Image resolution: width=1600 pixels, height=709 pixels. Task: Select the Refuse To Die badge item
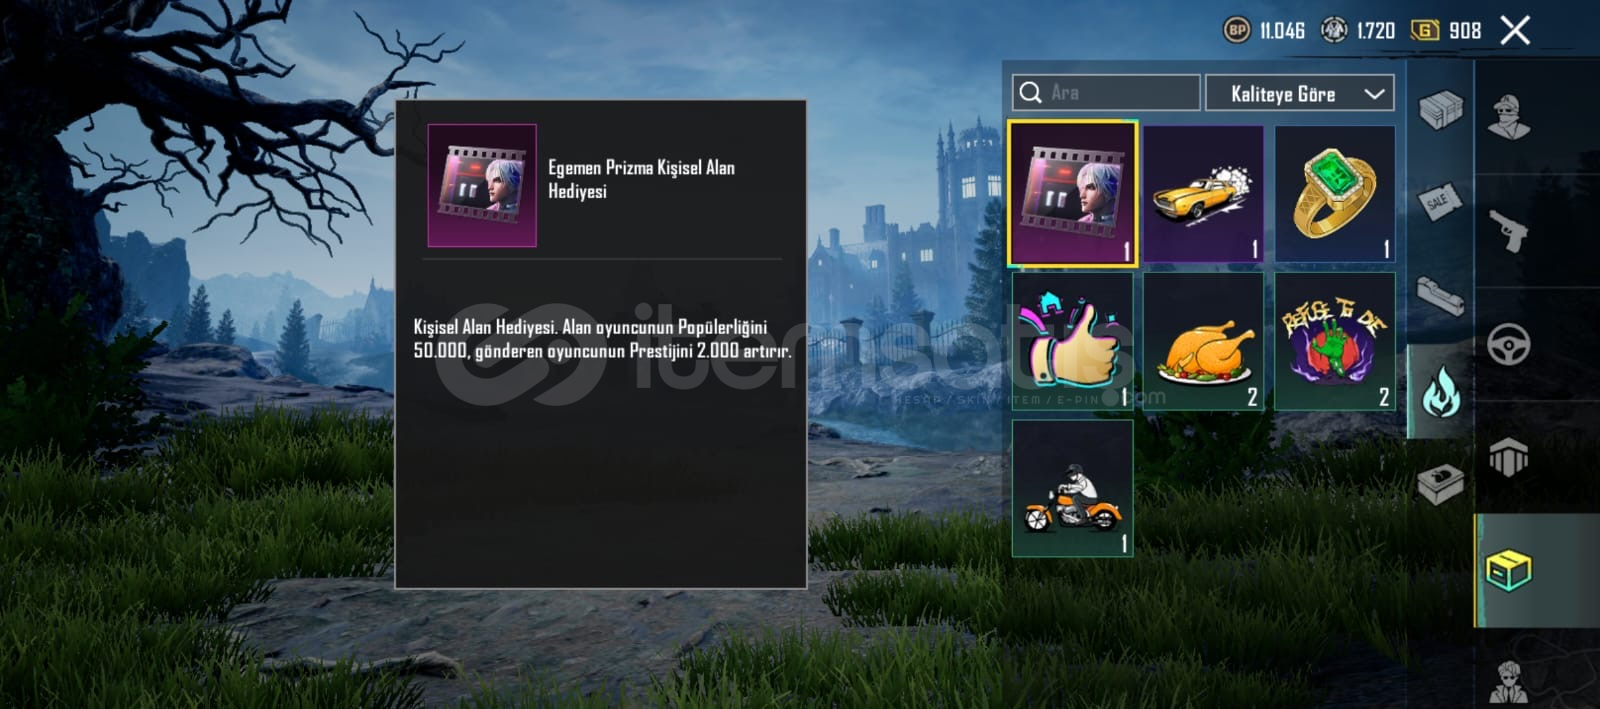tap(1334, 341)
